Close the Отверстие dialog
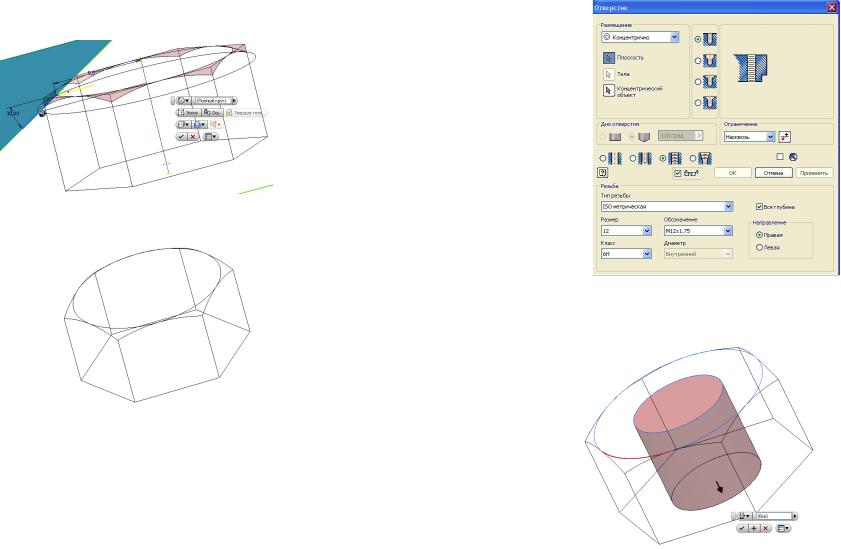This screenshot has width=841, height=549. (832, 8)
